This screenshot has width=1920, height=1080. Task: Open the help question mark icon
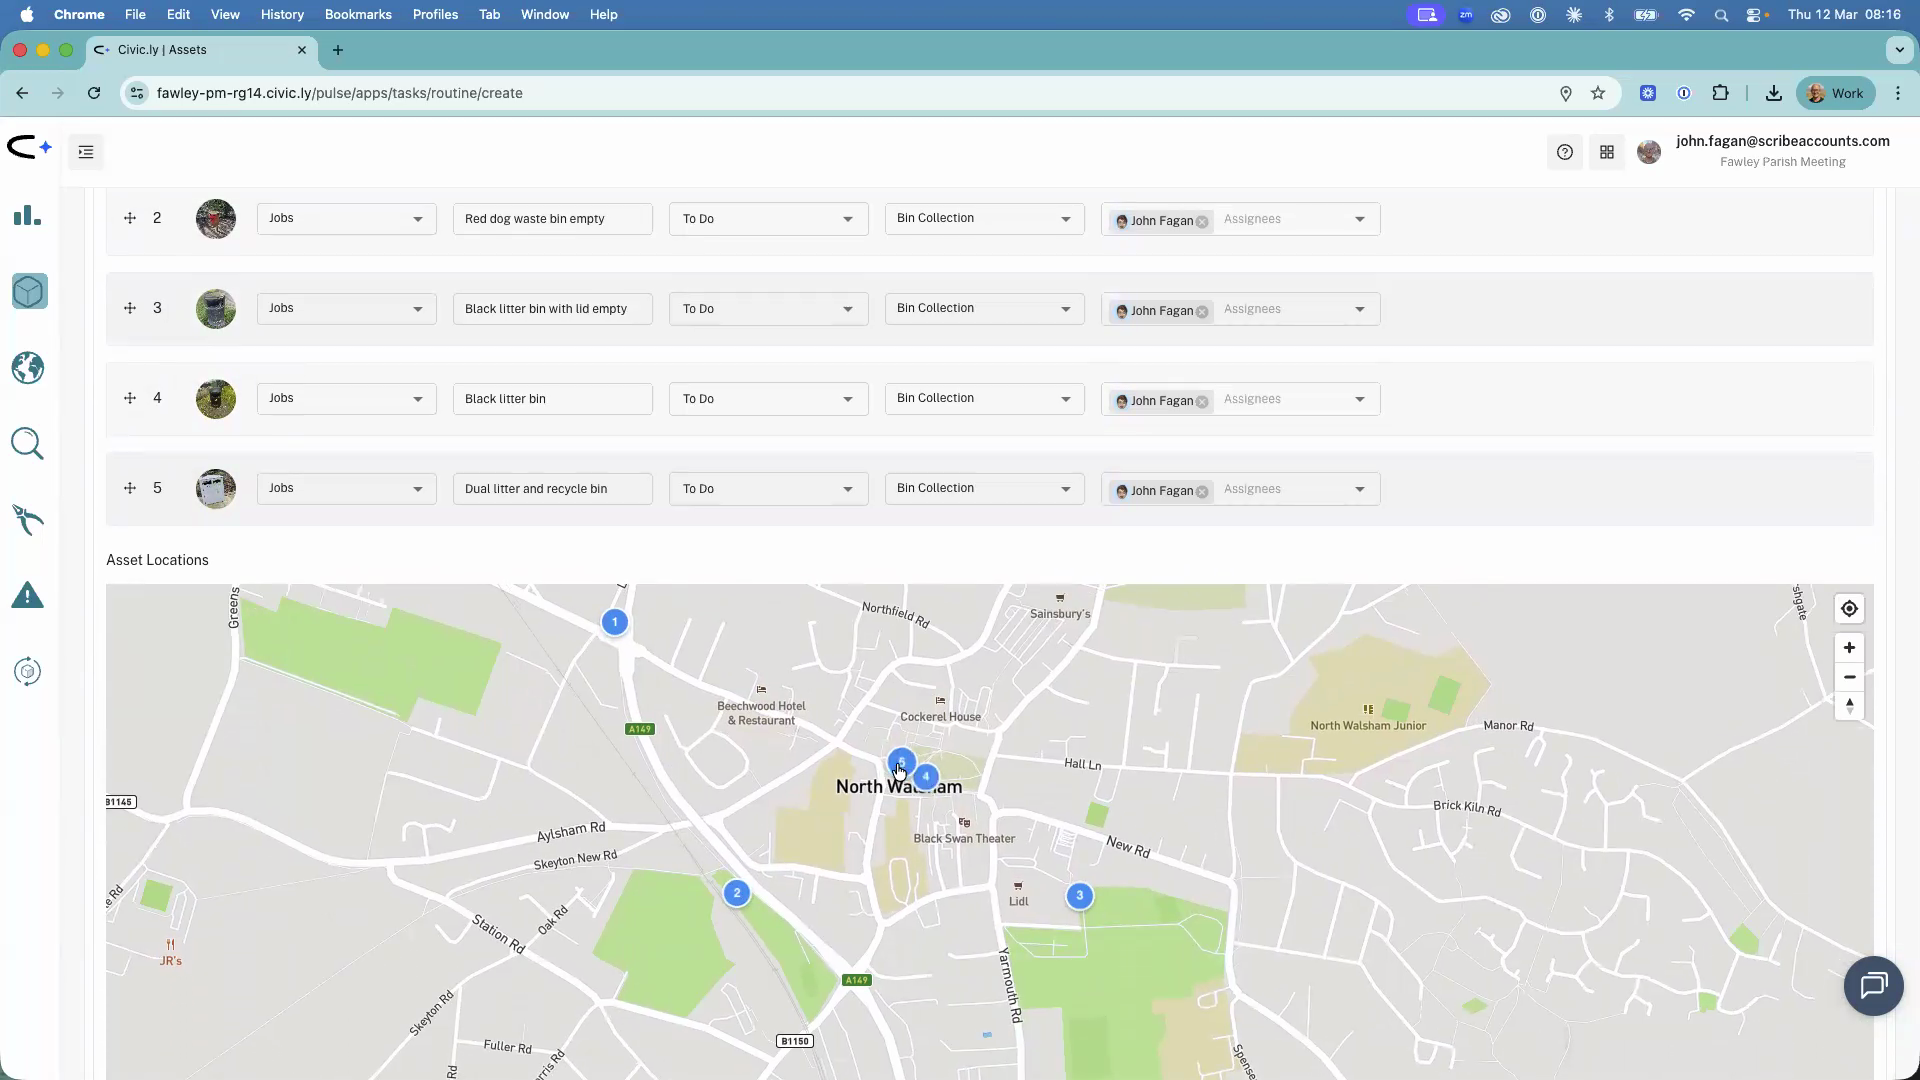(x=1564, y=152)
